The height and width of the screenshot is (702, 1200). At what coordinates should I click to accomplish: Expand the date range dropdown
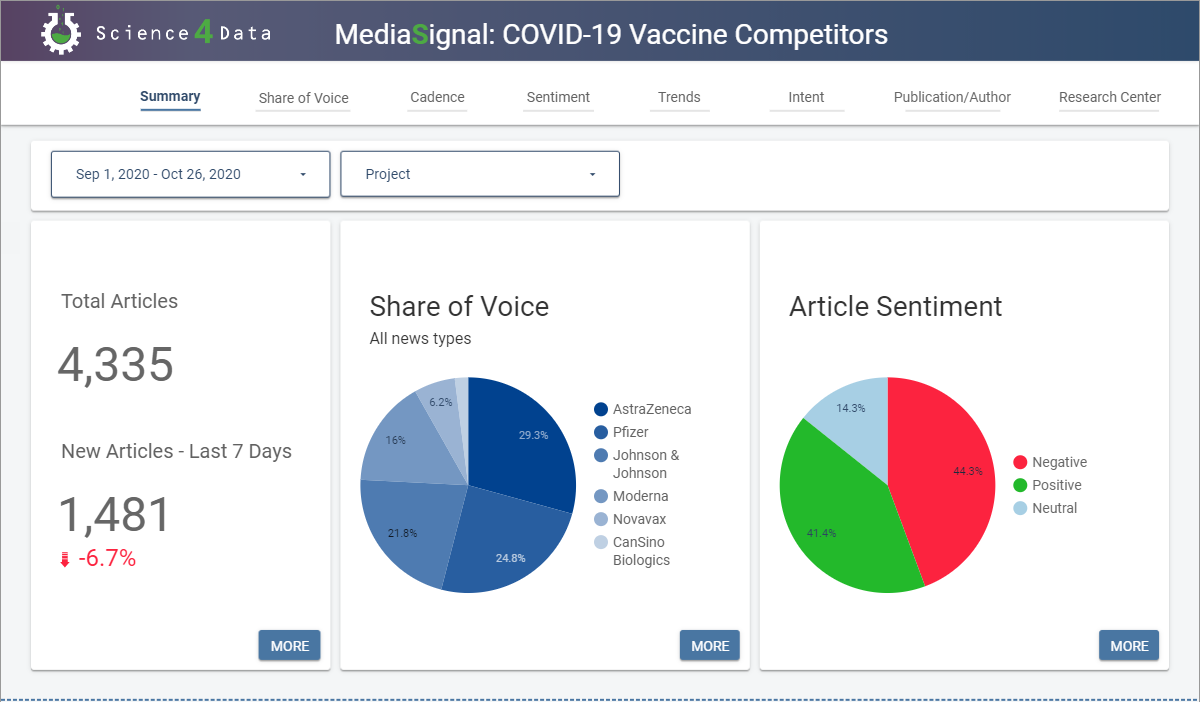tap(190, 174)
